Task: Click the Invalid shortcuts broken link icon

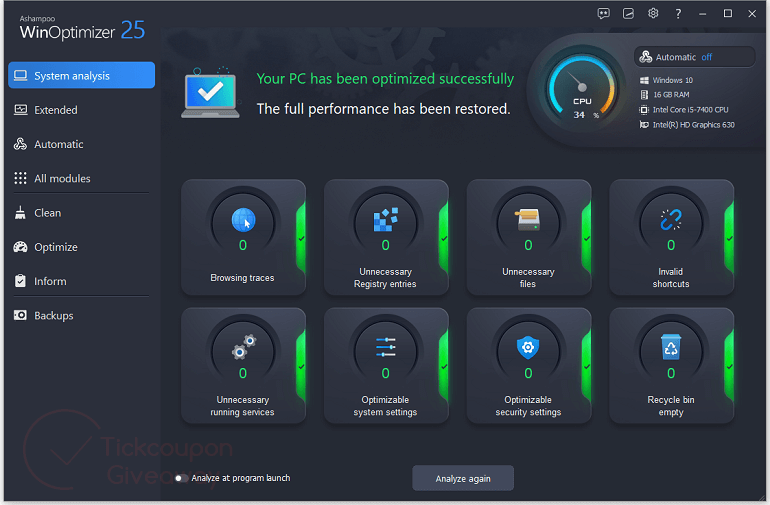Action: point(671,220)
